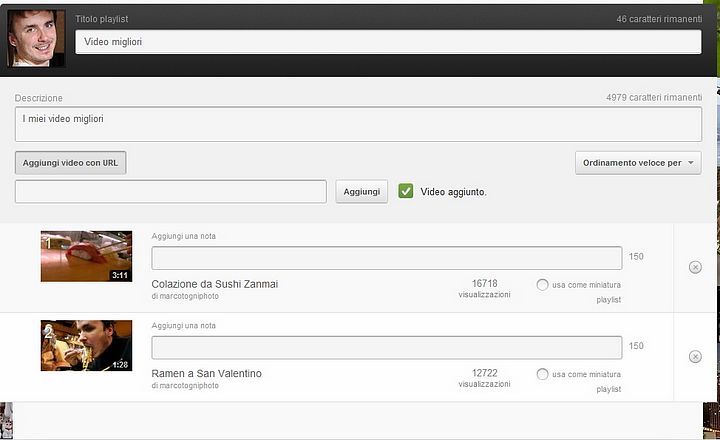720x440 pixels.
Task: Click the user profile avatar
Action: [36, 39]
